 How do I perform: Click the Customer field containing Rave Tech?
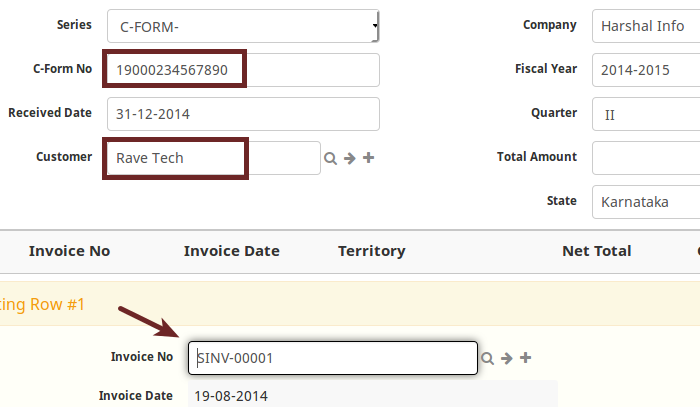tap(212, 158)
